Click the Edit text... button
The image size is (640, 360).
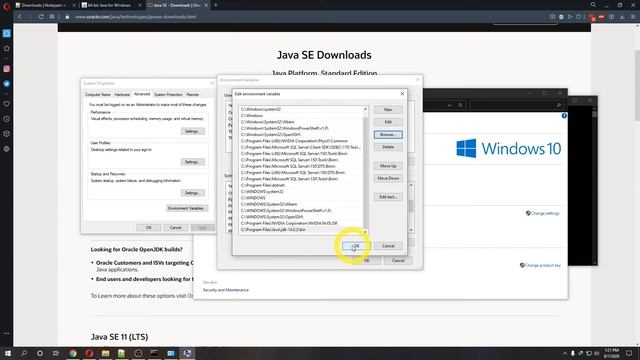pos(388,197)
